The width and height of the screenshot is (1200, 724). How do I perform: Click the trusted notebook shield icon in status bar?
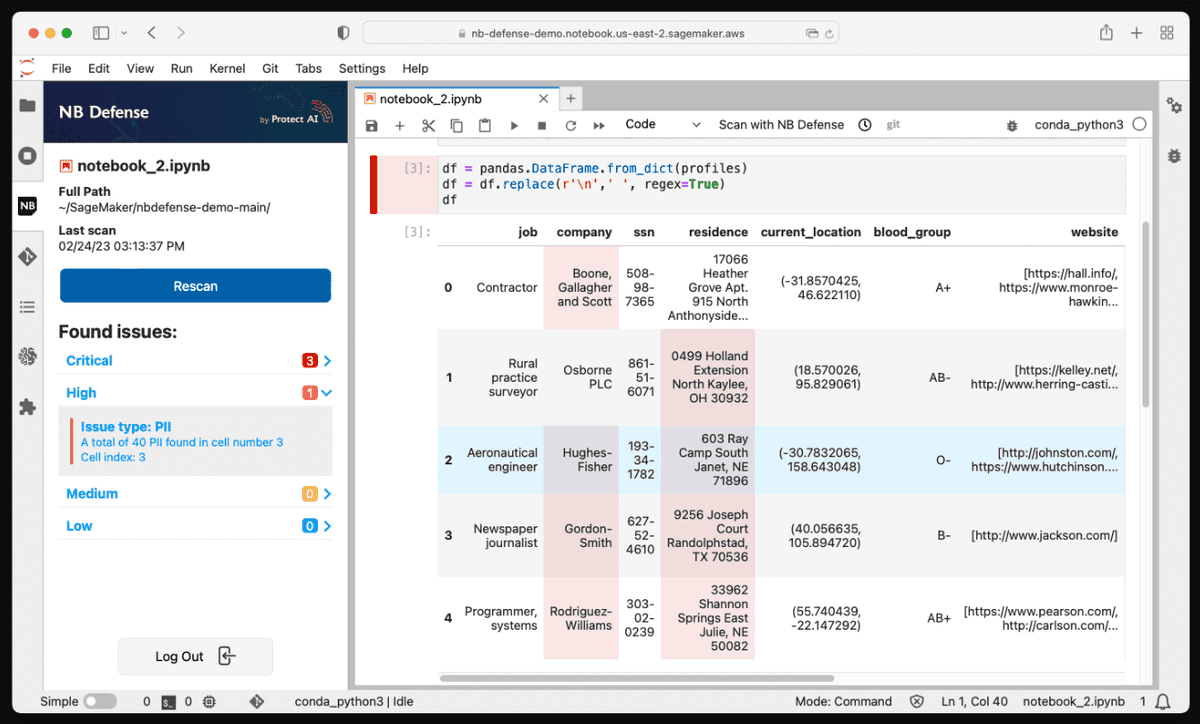point(917,702)
